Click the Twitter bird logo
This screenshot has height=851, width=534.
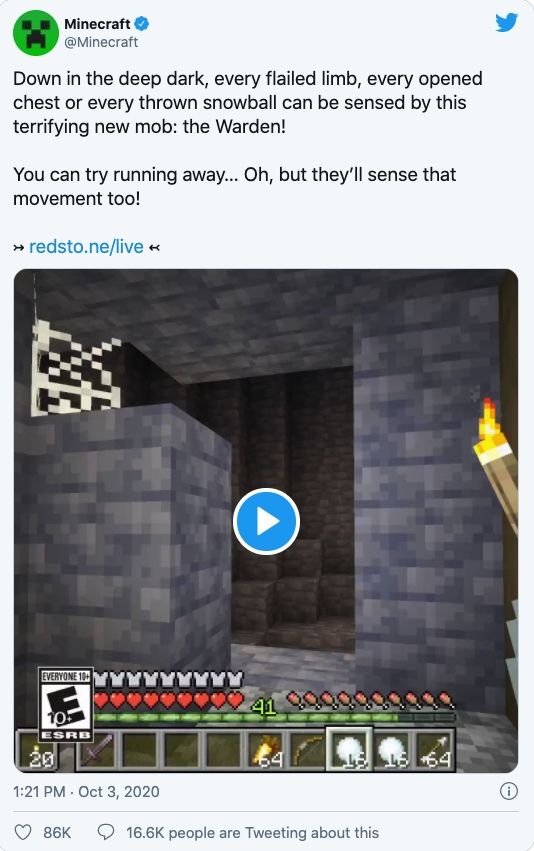pyautogui.click(x=506, y=22)
